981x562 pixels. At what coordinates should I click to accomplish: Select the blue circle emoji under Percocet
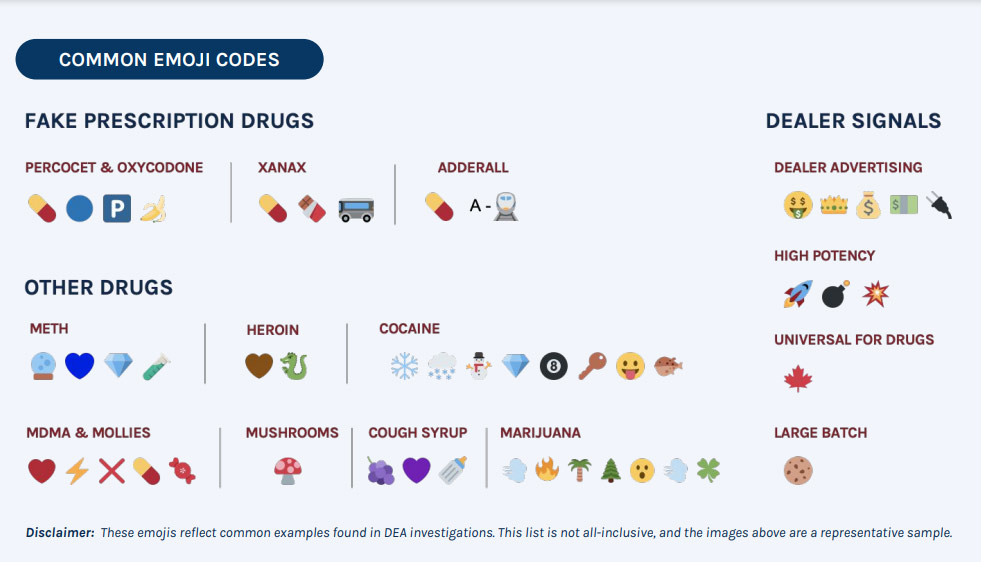pos(79,208)
